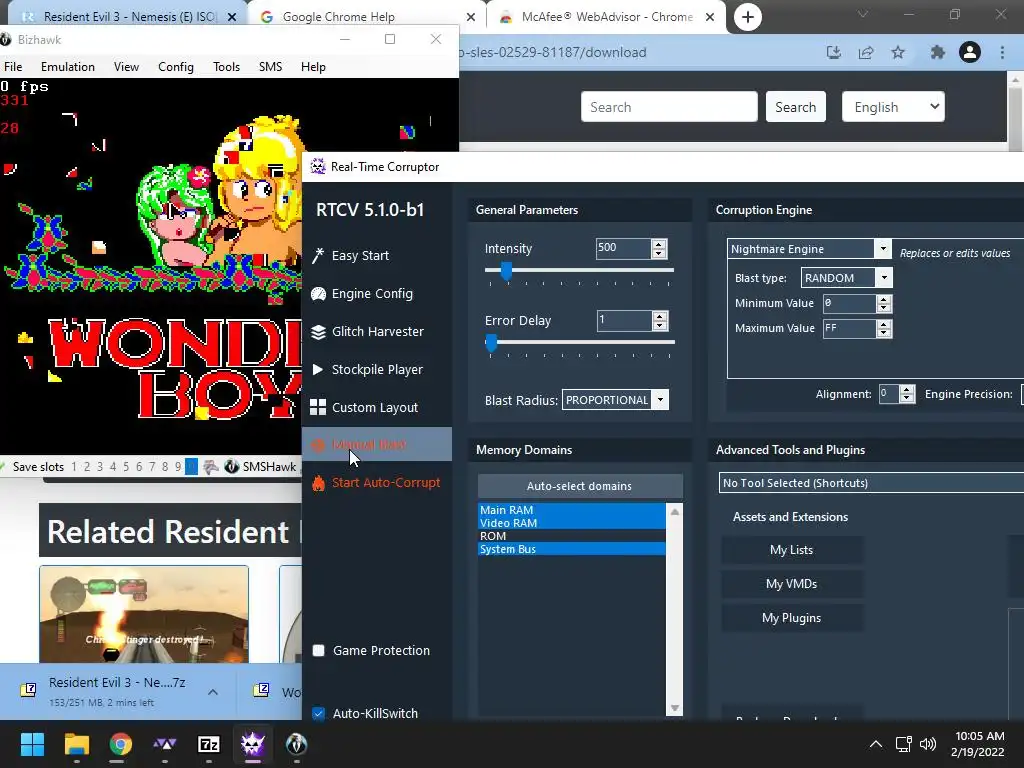Adjust the Intensity slider handle
The image size is (1024, 768).
506,270
